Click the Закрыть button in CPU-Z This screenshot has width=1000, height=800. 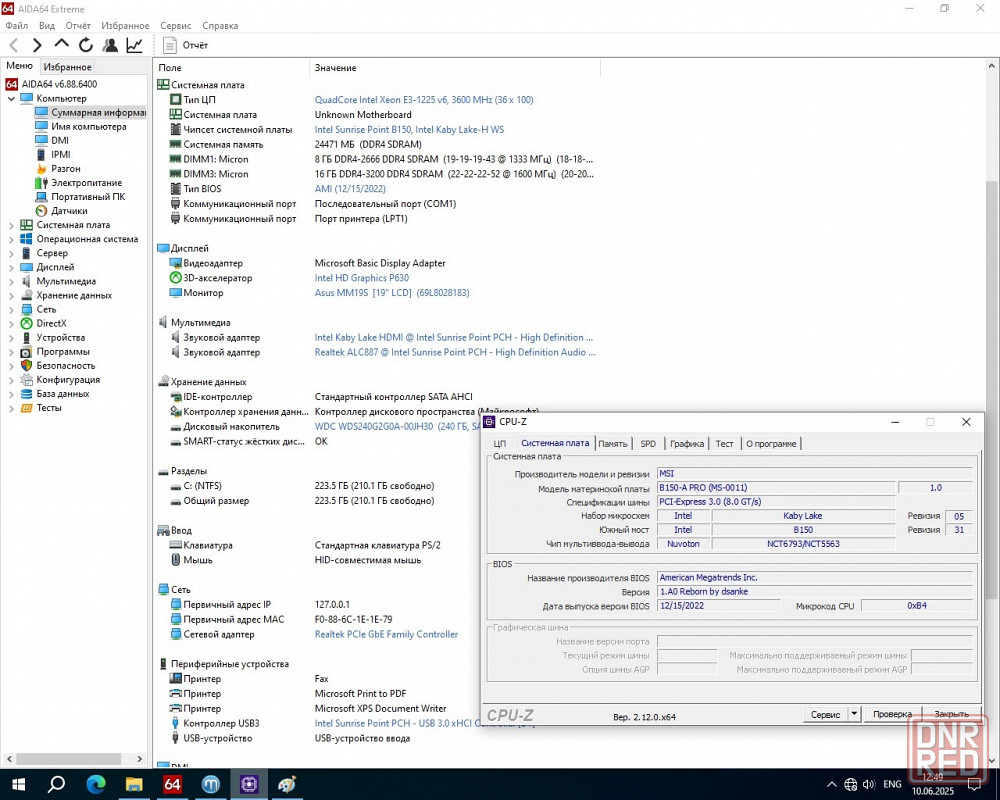(951, 715)
